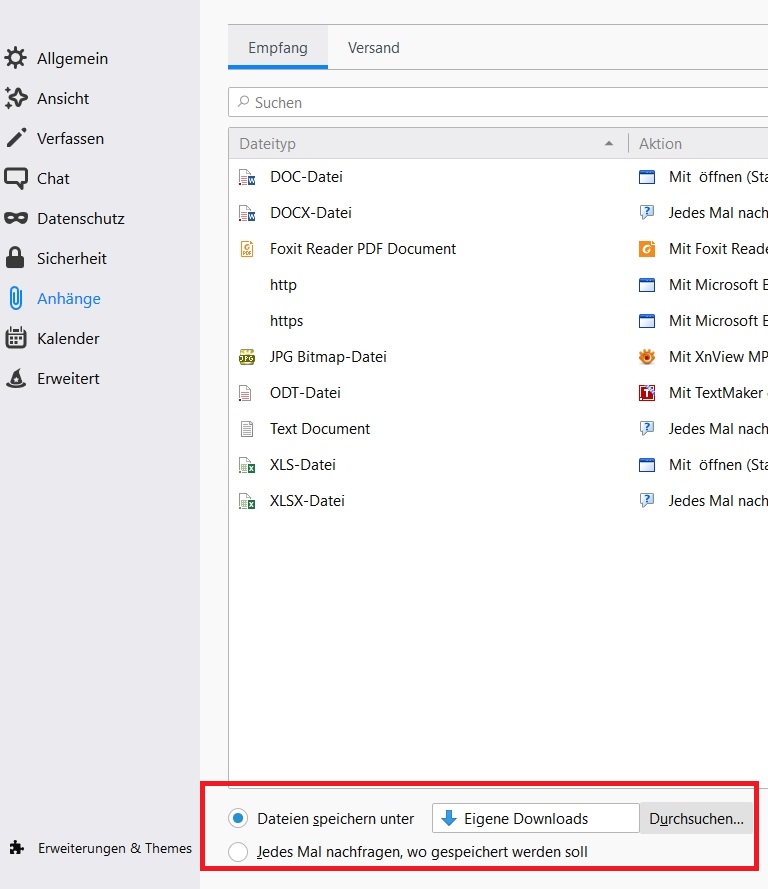
Task: Select the ODT-Datei row in list
Action: (306, 393)
